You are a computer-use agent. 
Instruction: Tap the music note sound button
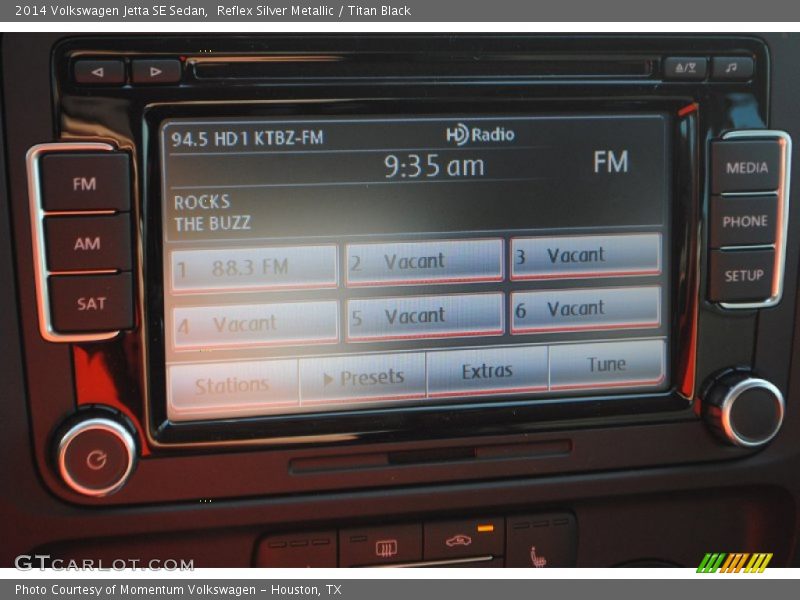732,67
